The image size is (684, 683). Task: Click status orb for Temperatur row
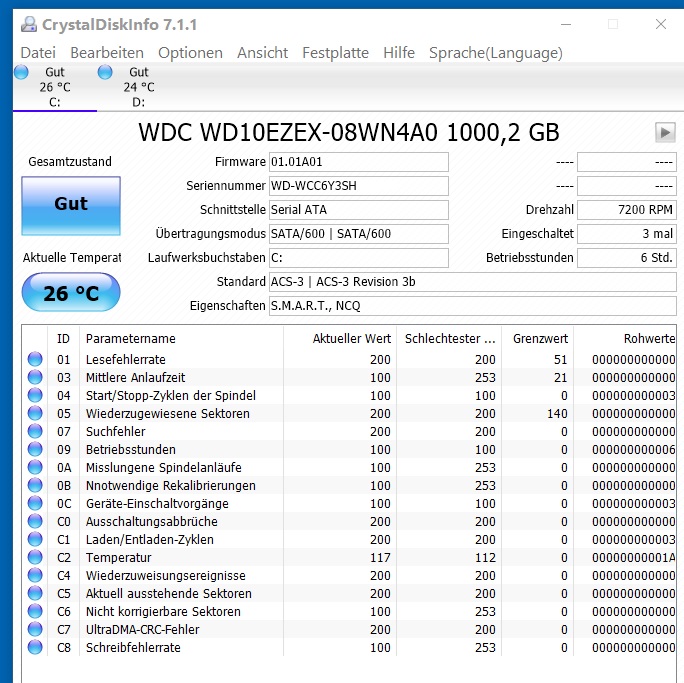tap(35, 557)
